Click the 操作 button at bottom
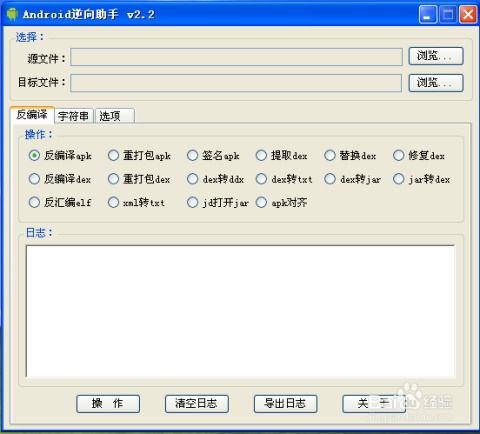The height and width of the screenshot is (434, 480). [x=108, y=404]
